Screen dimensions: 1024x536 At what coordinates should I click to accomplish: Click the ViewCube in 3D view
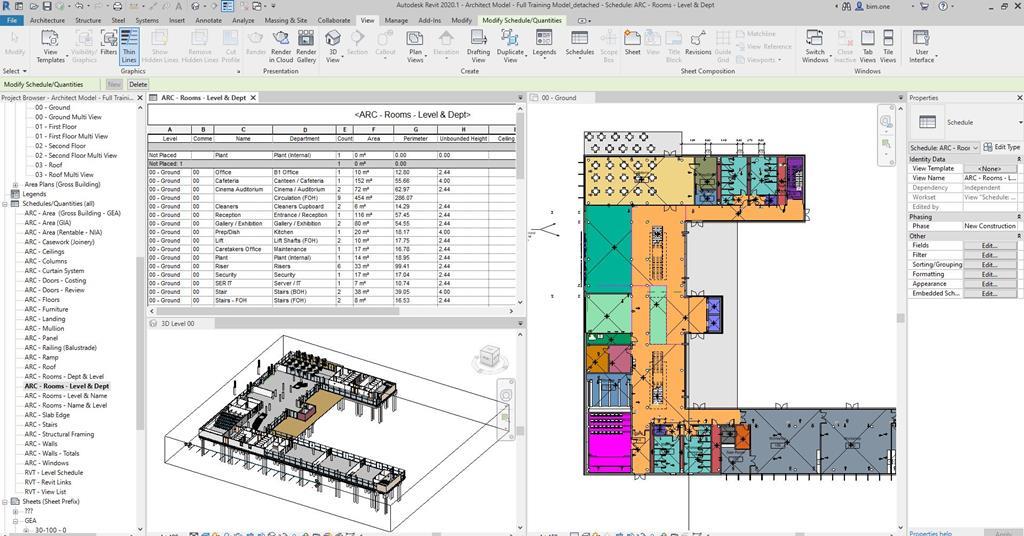490,357
